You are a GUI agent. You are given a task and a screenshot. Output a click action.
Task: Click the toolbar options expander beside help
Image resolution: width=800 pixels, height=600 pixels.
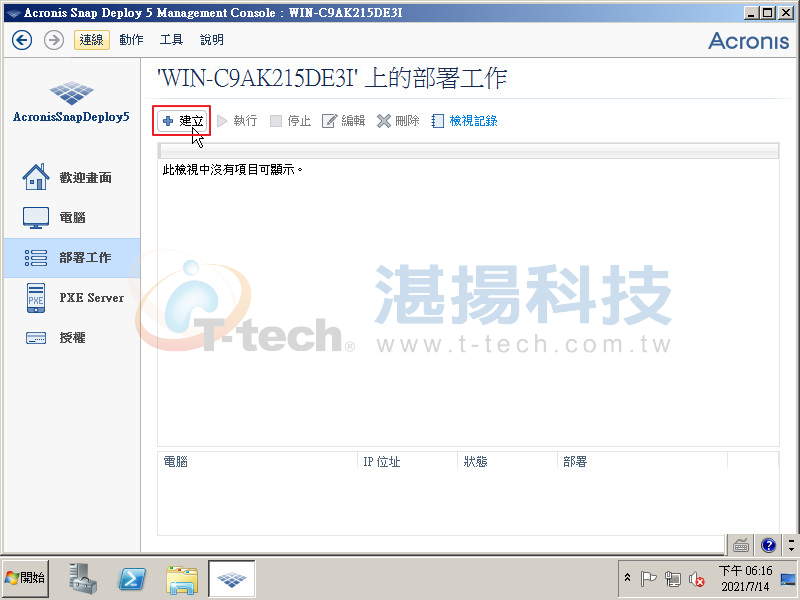(791, 545)
